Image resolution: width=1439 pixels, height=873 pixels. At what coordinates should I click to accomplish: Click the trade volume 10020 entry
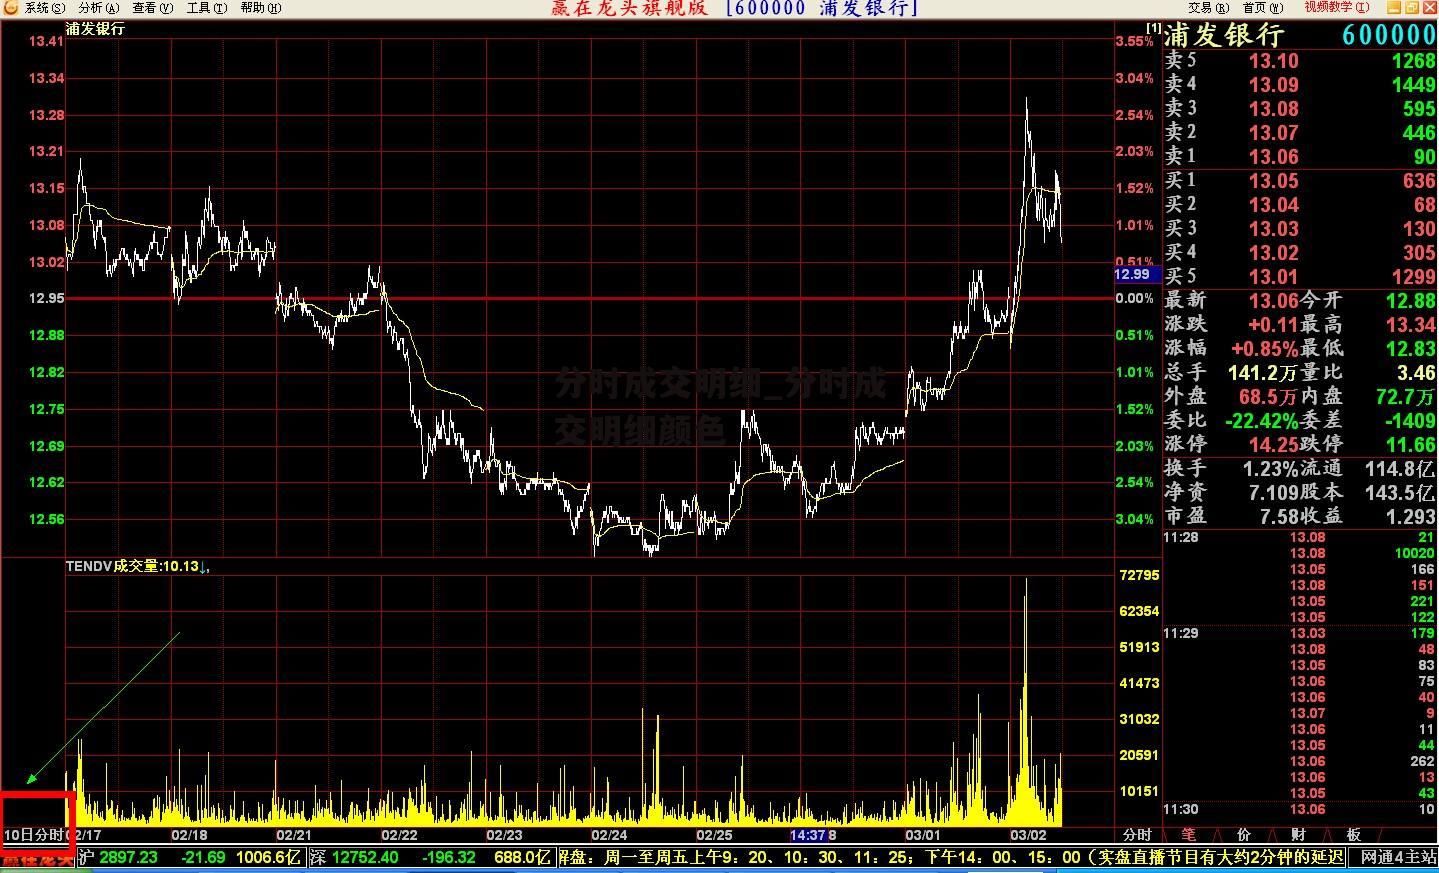point(1414,554)
